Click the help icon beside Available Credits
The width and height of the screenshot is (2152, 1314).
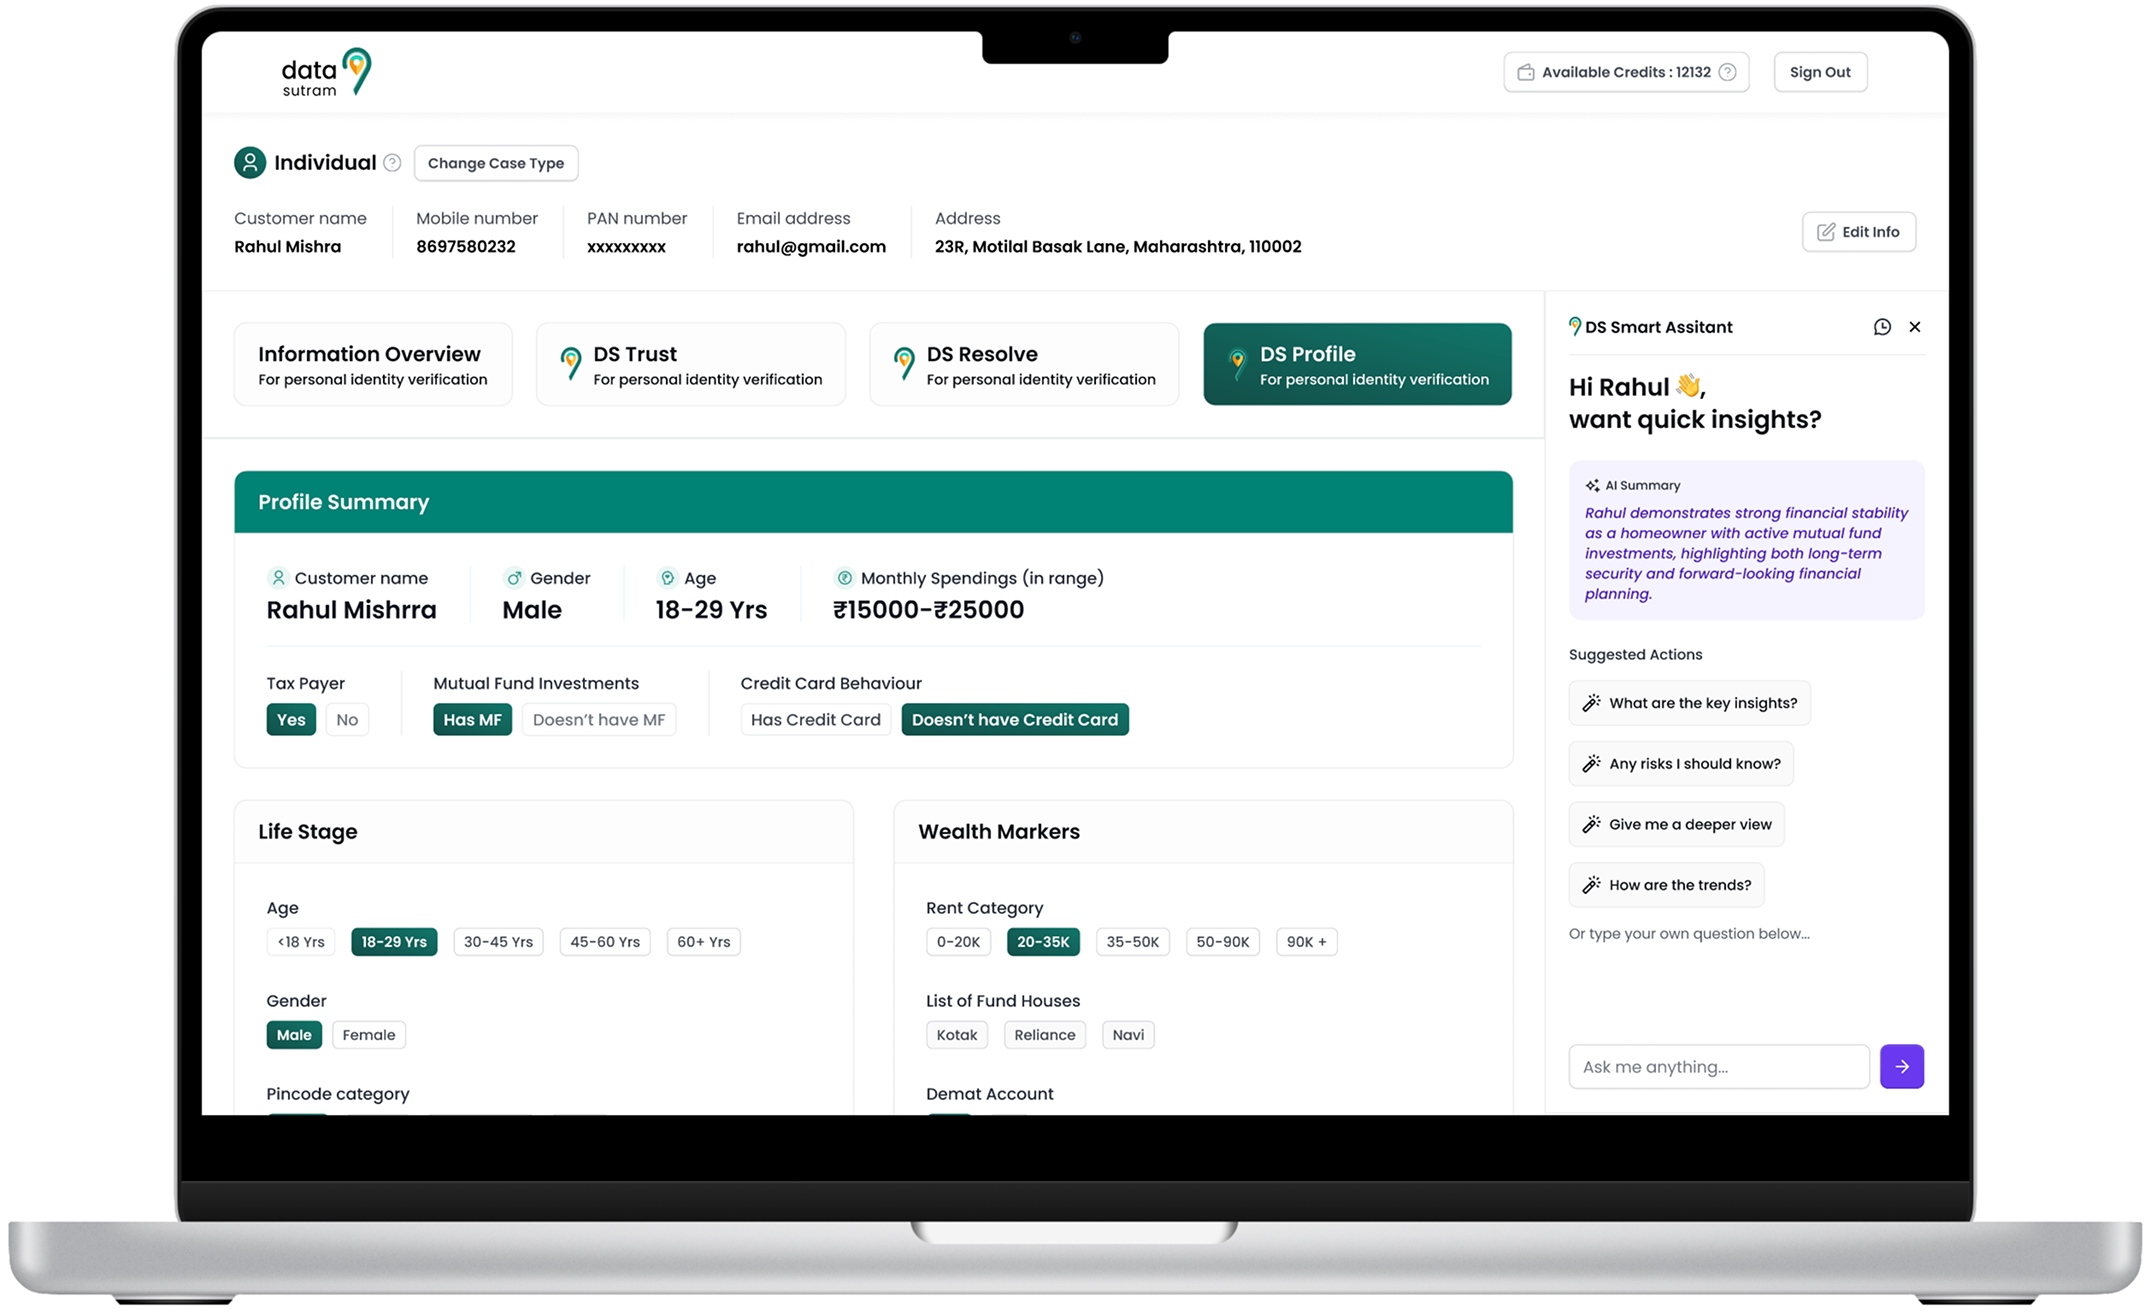[x=1727, y=72]
